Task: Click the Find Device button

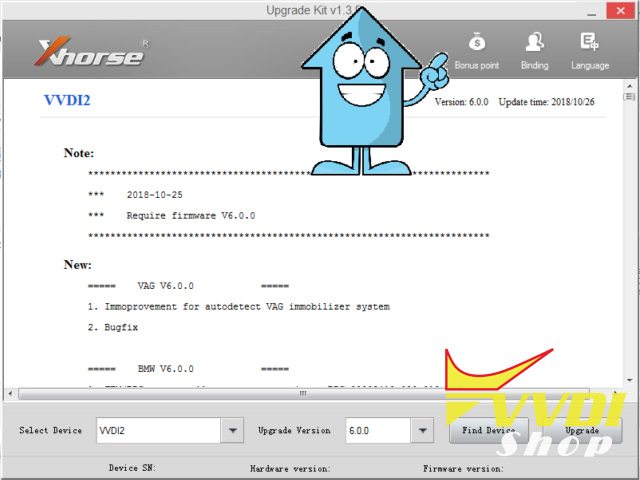Action: pyautogui.click(x=489, y=430)
